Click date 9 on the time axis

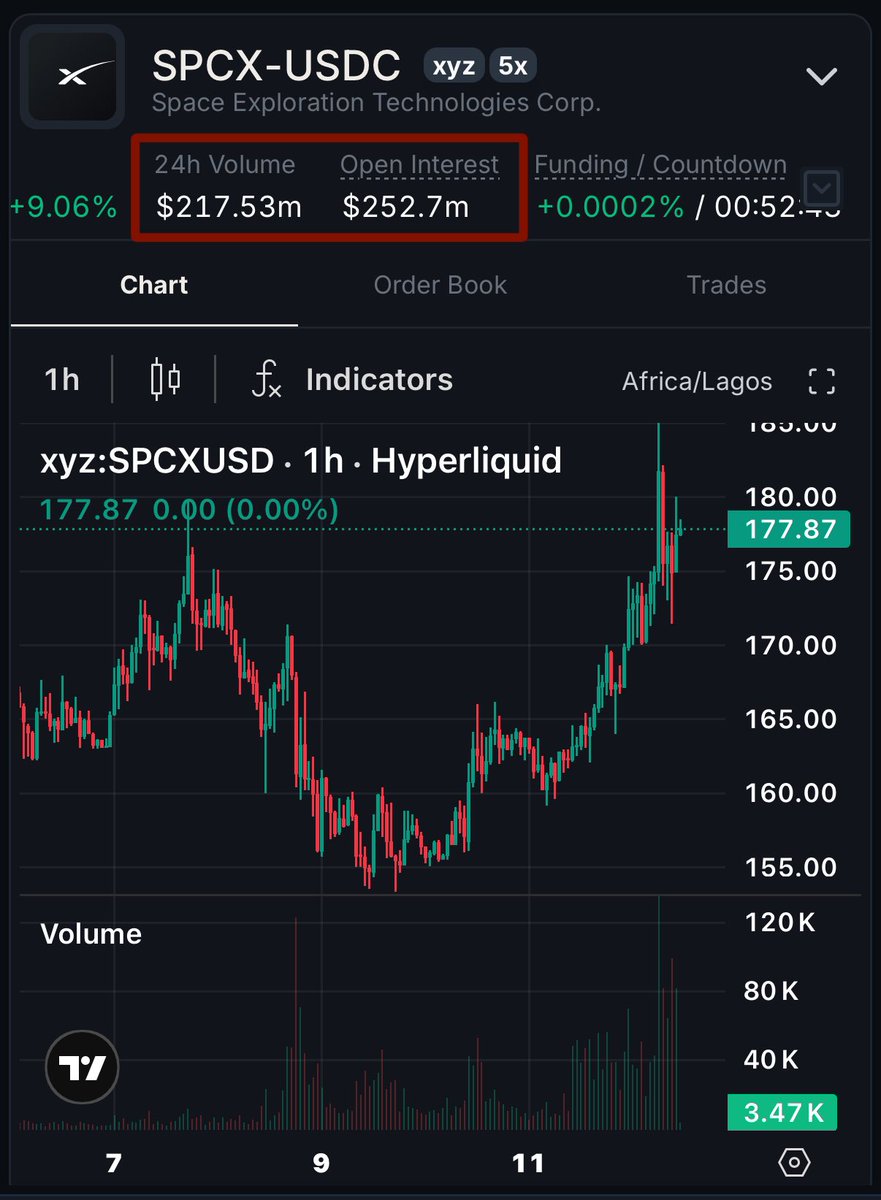(x=321, y=1163)
